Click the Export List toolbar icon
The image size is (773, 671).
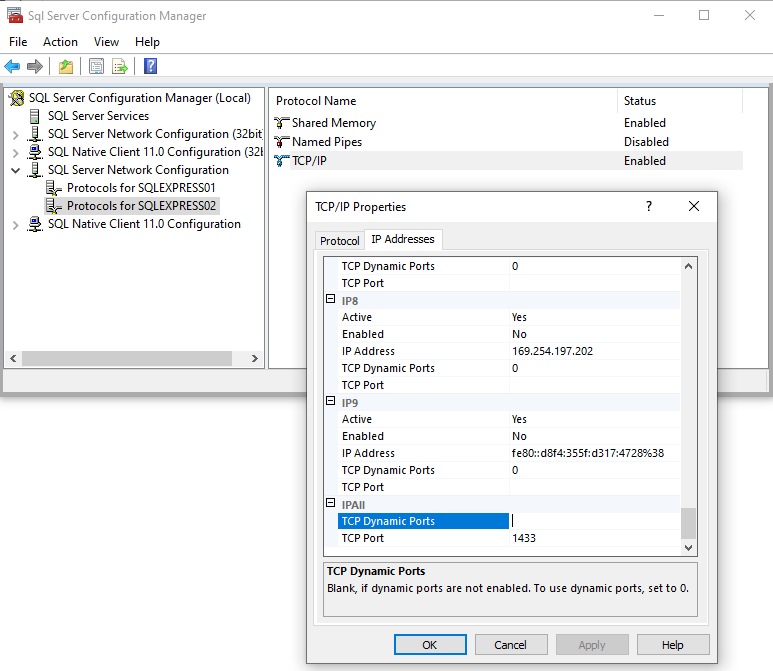(120, 67)
